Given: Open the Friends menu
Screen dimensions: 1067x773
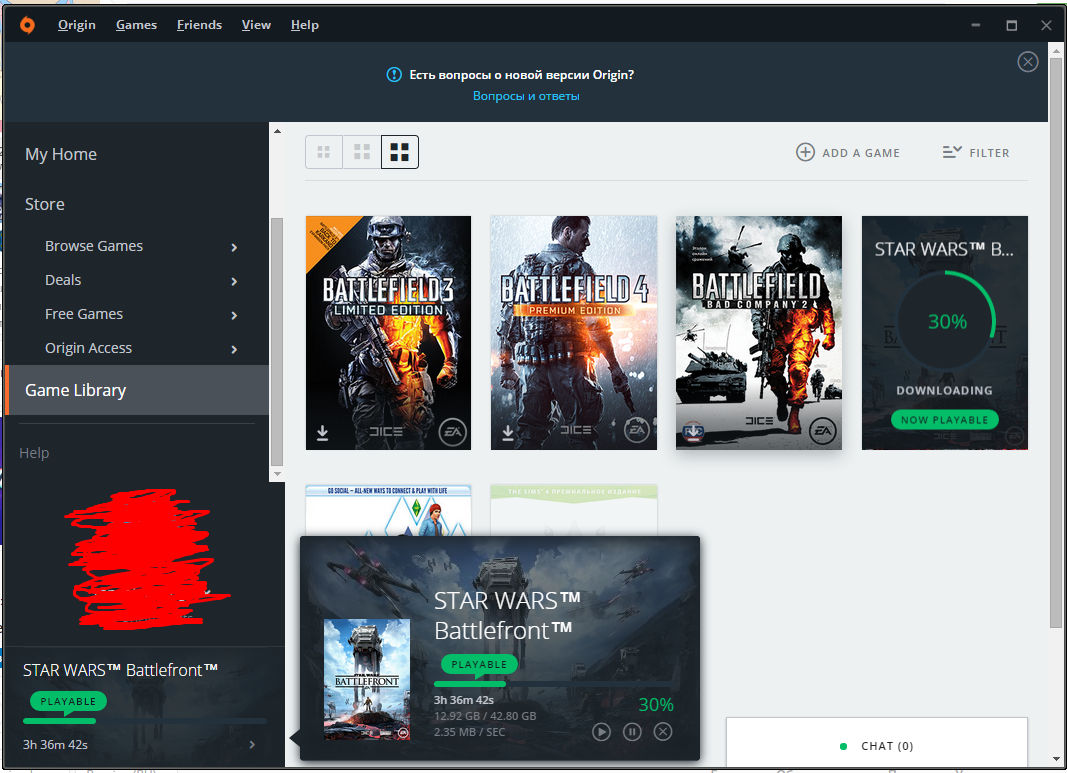Looking at the screenshot, I should click(x=199, y=25).
